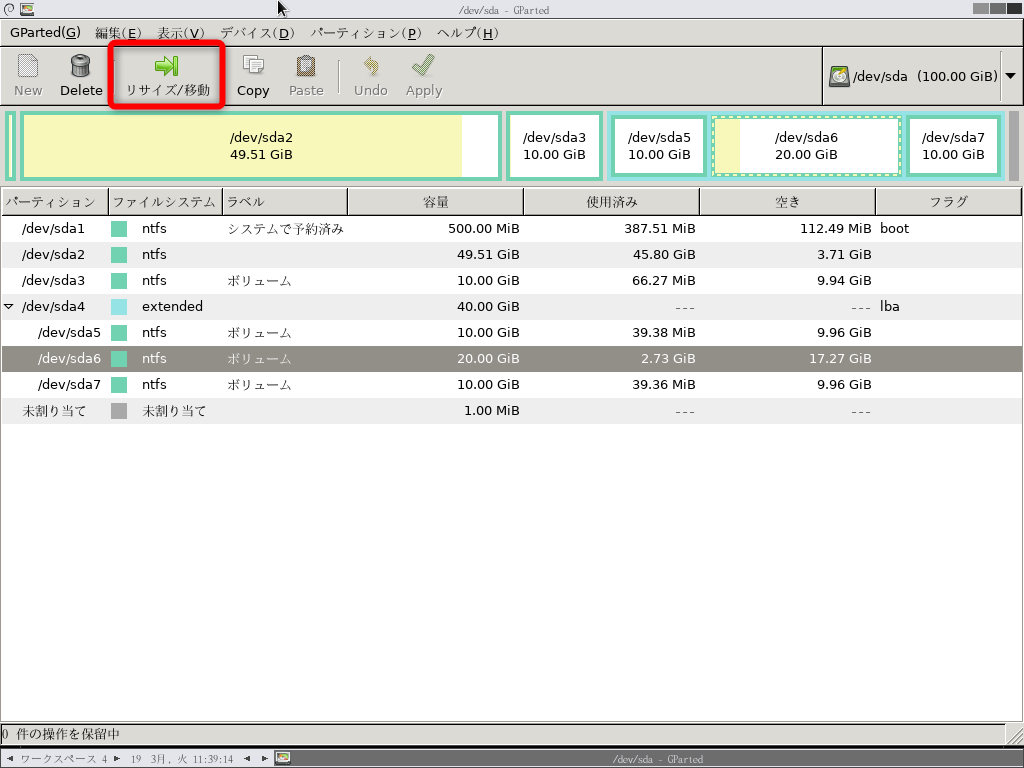Click the lba flag of /dev/sda4
The image size is (1024, 768).
click(889, 306)
